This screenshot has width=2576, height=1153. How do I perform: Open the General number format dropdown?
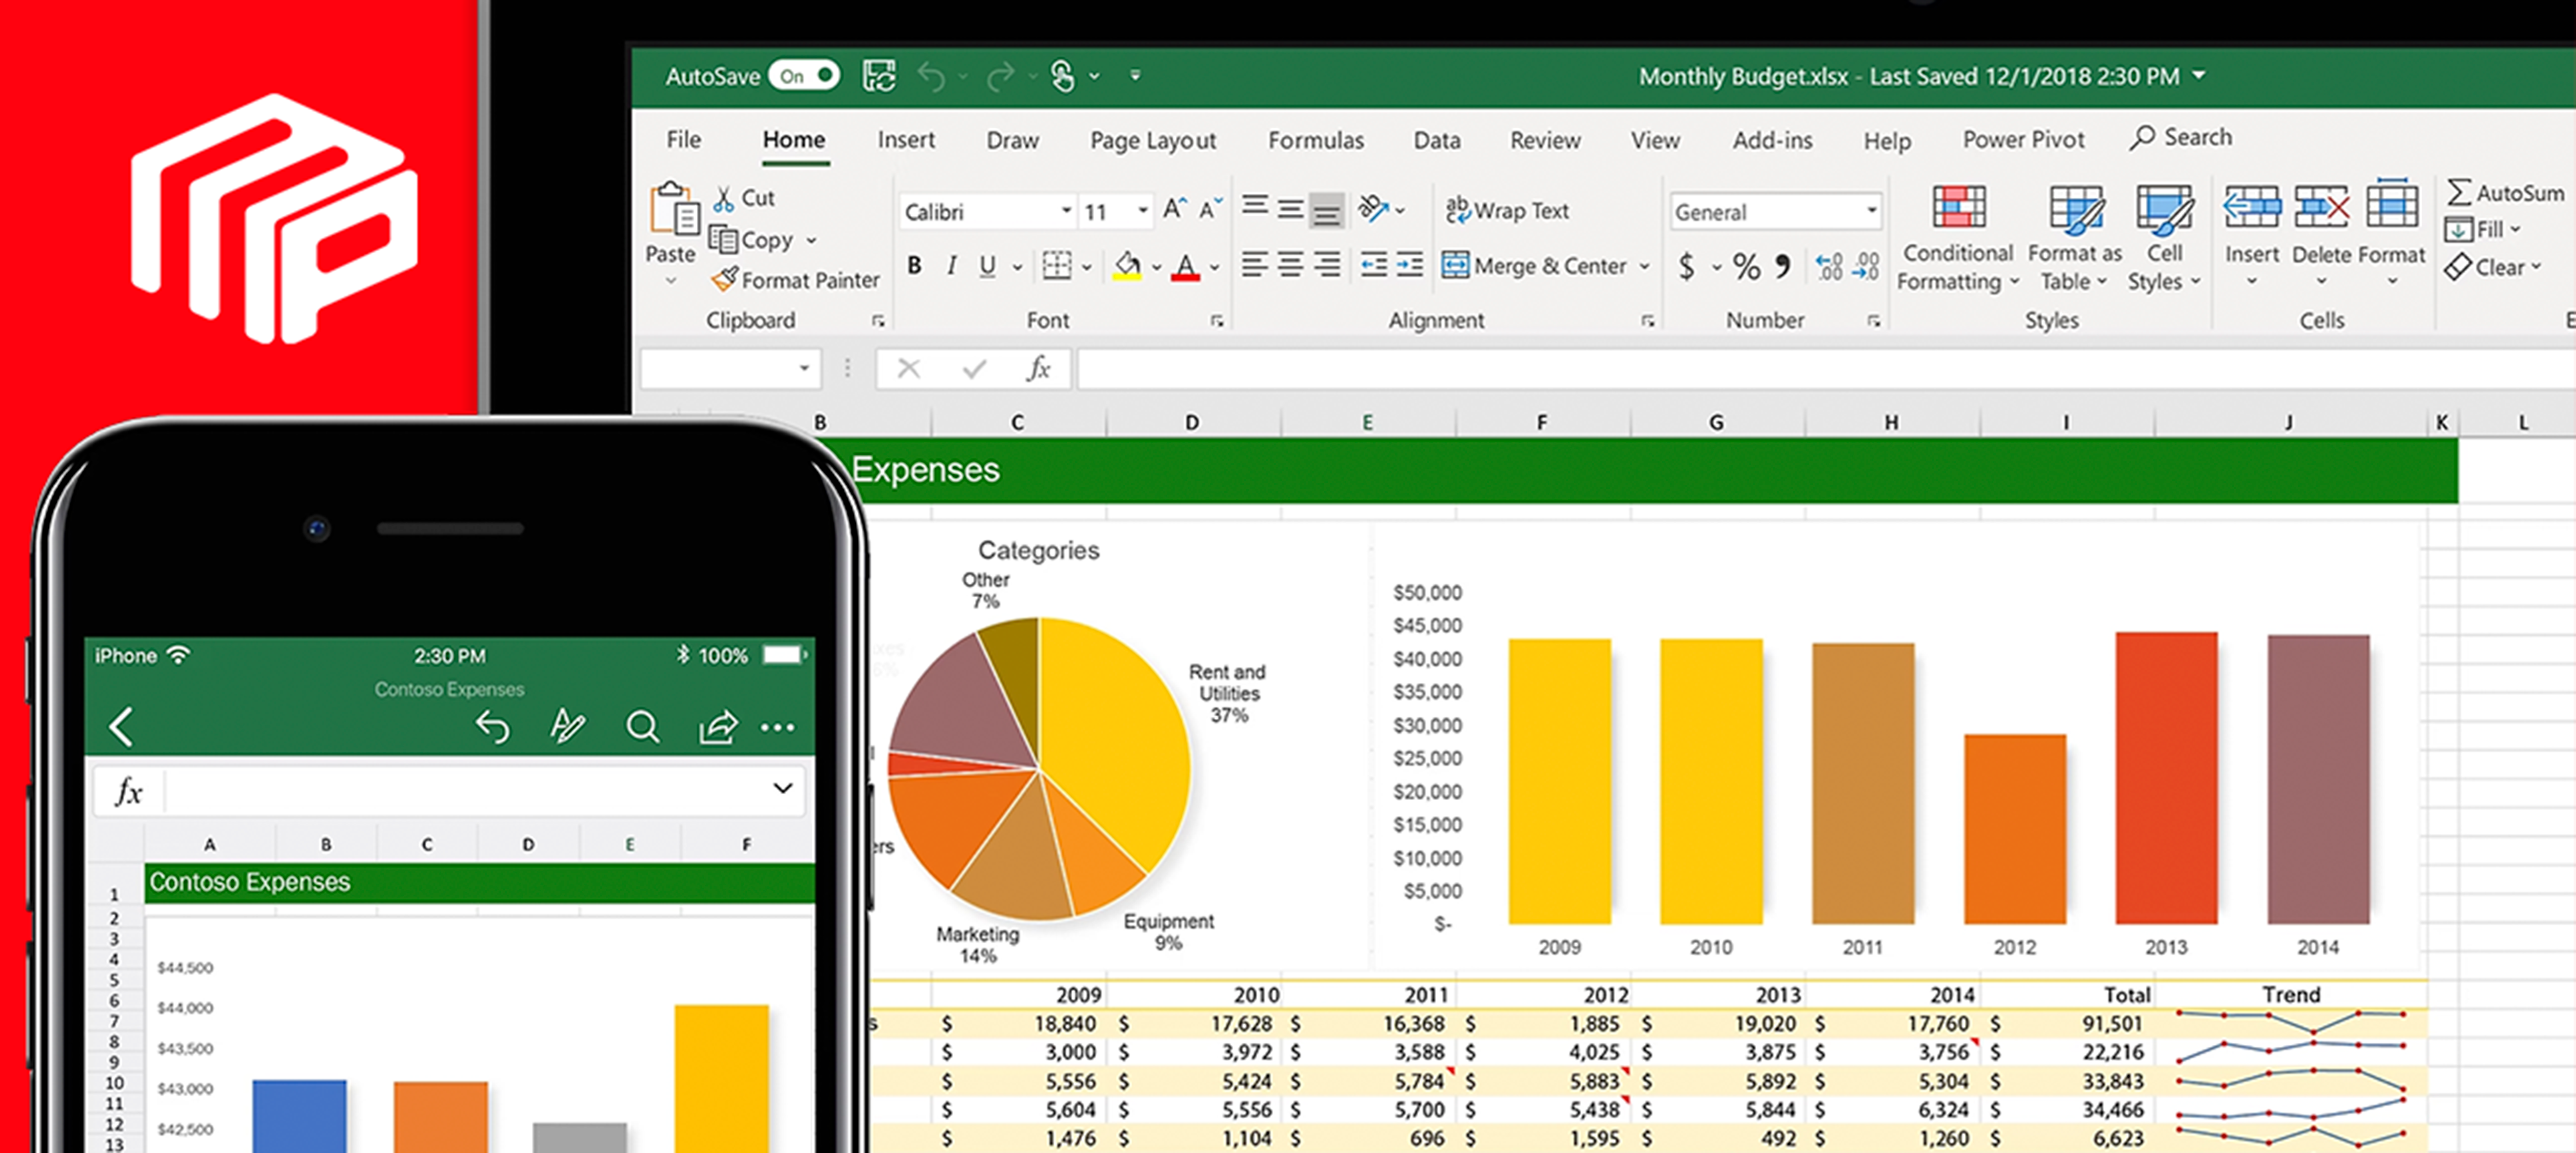point(1871,211)
